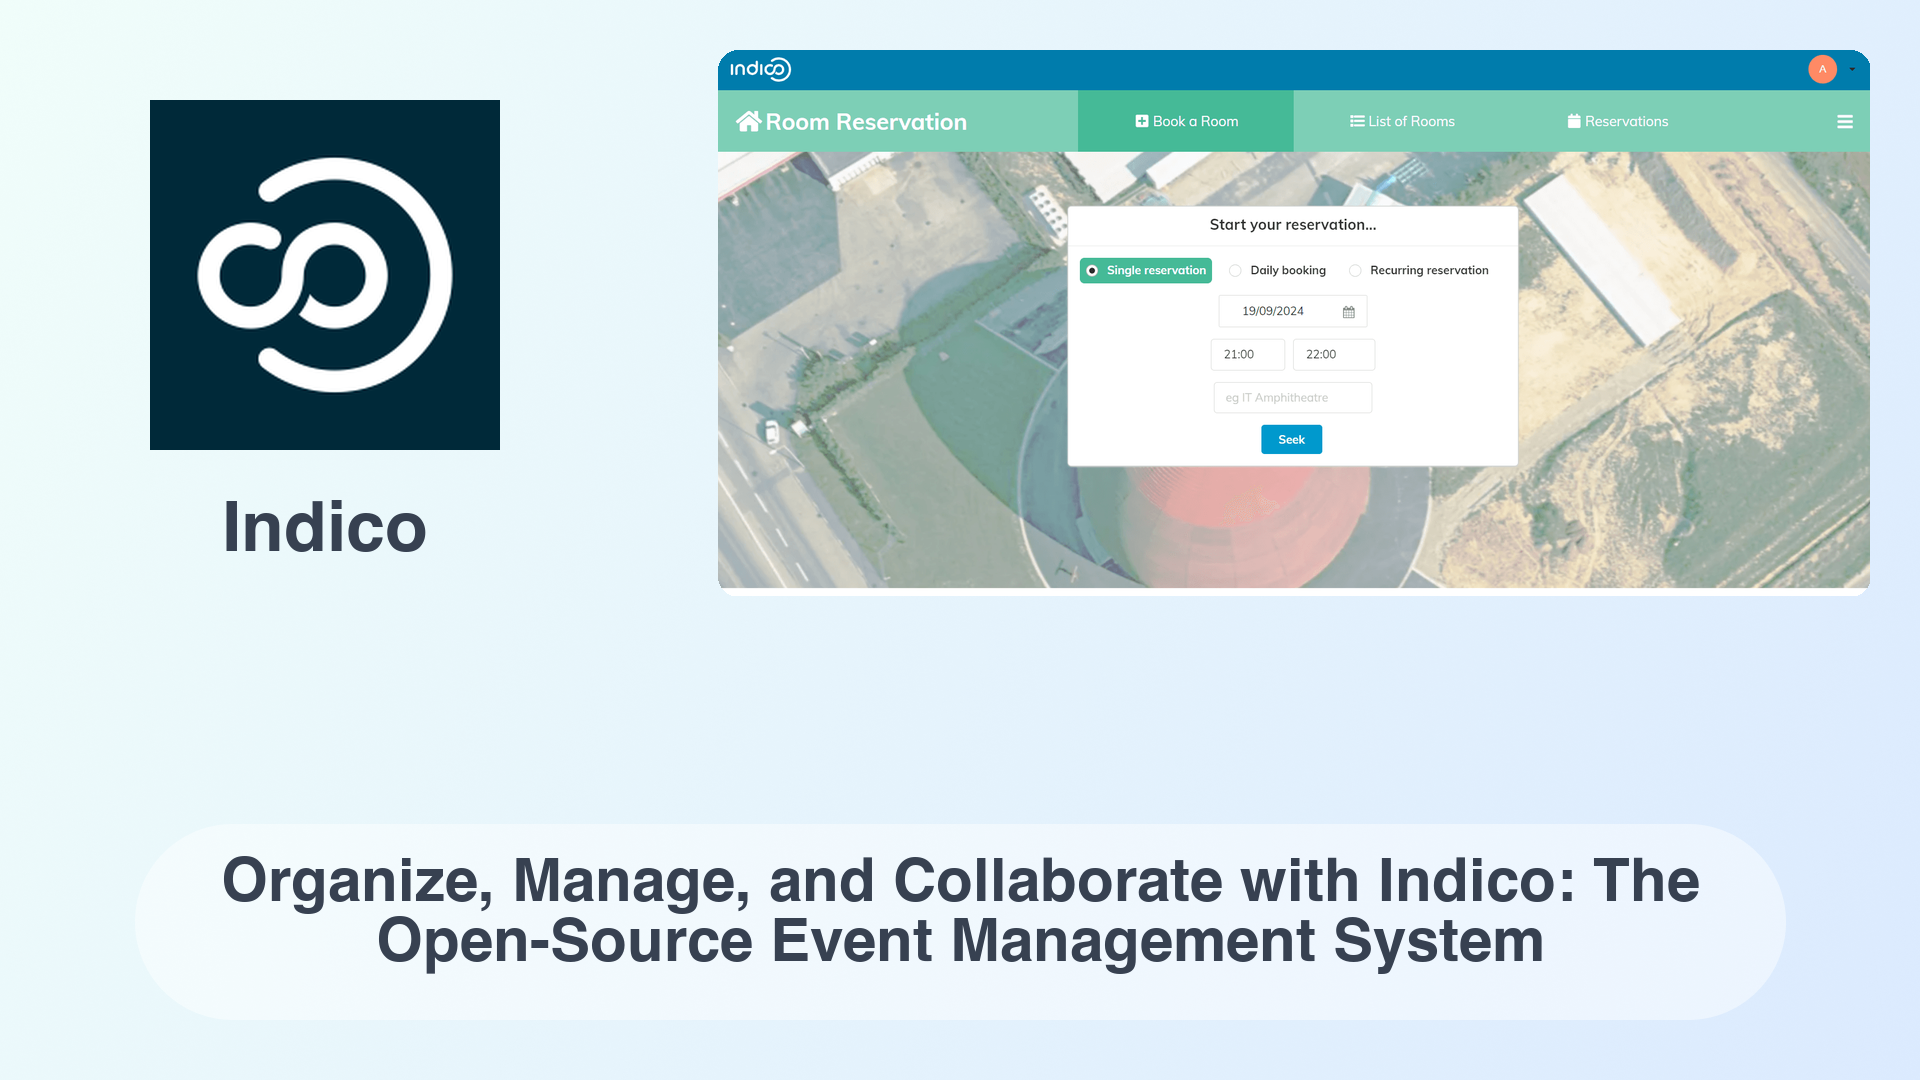Click the Indico home/logo icon
Image resolution: width=1920 pixels, height=1080 pixels.
[x=761, y=69]
